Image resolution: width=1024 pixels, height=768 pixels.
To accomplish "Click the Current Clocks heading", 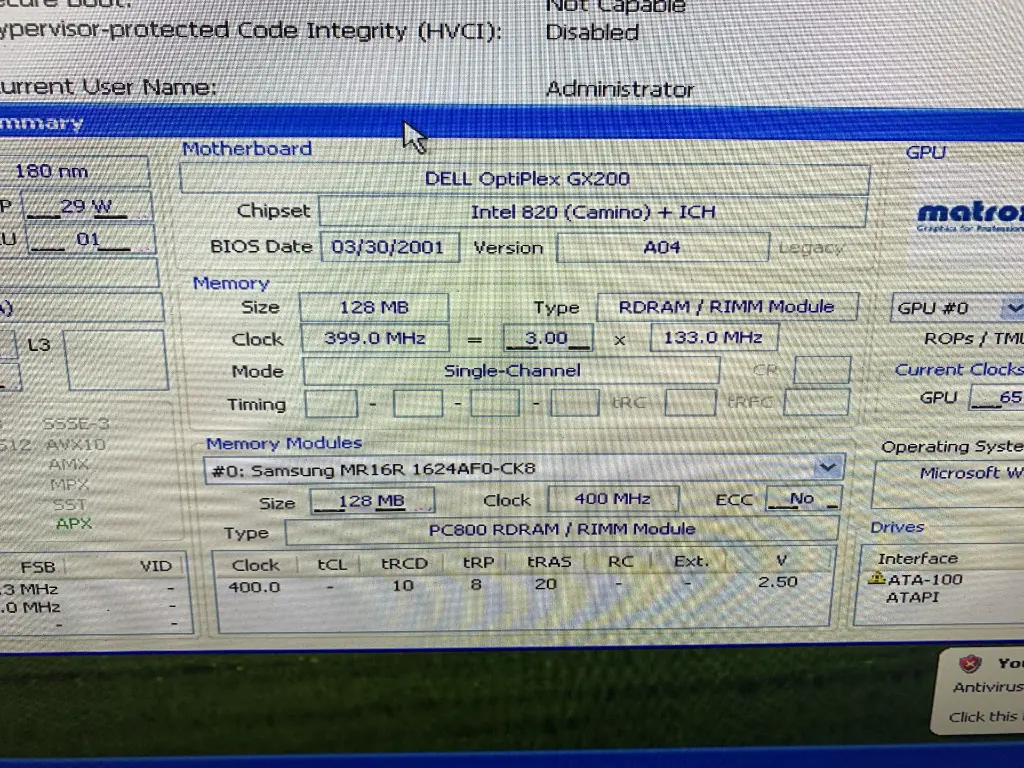I will pyautogui.click(x=959, y=370).
